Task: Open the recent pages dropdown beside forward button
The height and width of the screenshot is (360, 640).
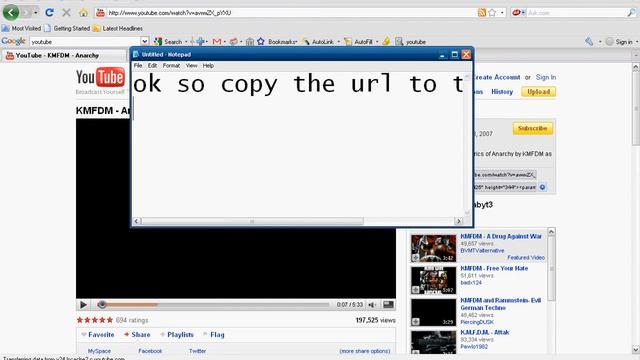Action: click(36, 13)
